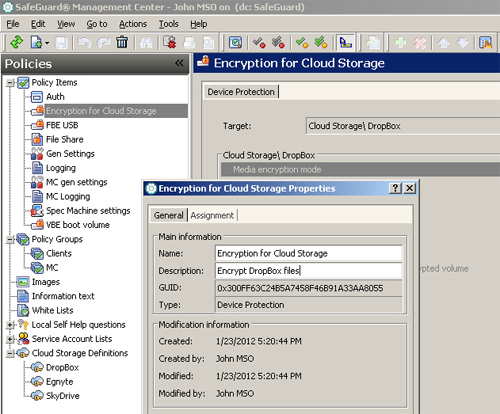Viewport: 500px width, 414px height.
Task: Click the double green checkmark yellow dot icon
Action: [x=321, y=42]
